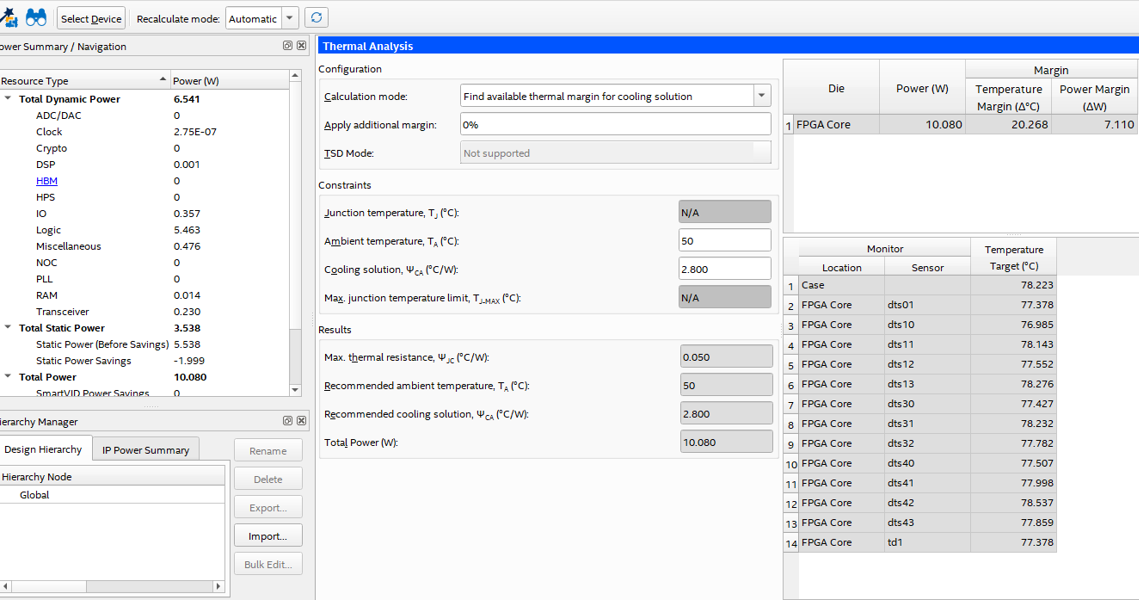Screen dimensions: 1139x600
Task: Sort by Resource Type column arrow
Action: (163, 80)
